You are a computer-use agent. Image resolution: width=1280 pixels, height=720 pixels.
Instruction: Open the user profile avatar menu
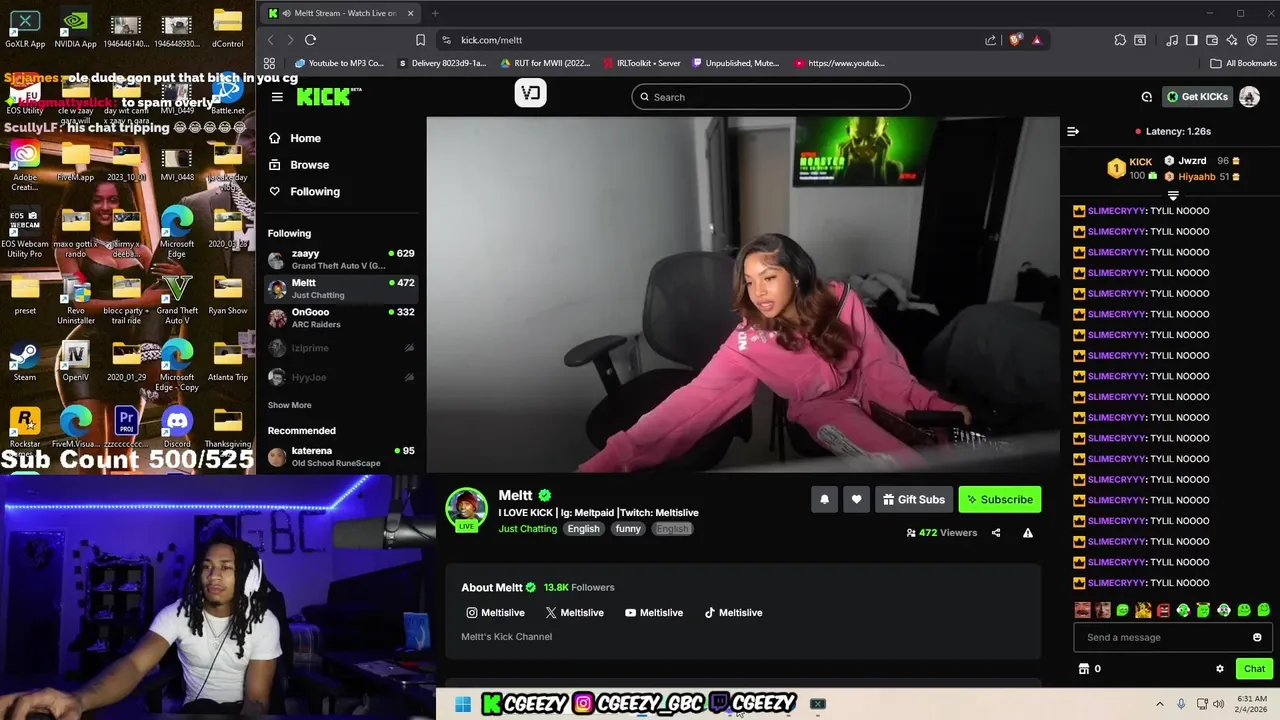[x=1249, y=97]
